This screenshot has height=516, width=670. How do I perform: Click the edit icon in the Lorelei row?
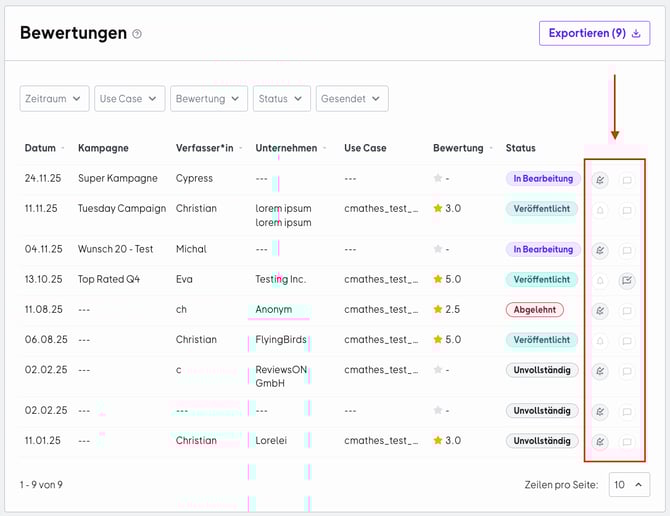pyautogui.click(x=600, y=441)
